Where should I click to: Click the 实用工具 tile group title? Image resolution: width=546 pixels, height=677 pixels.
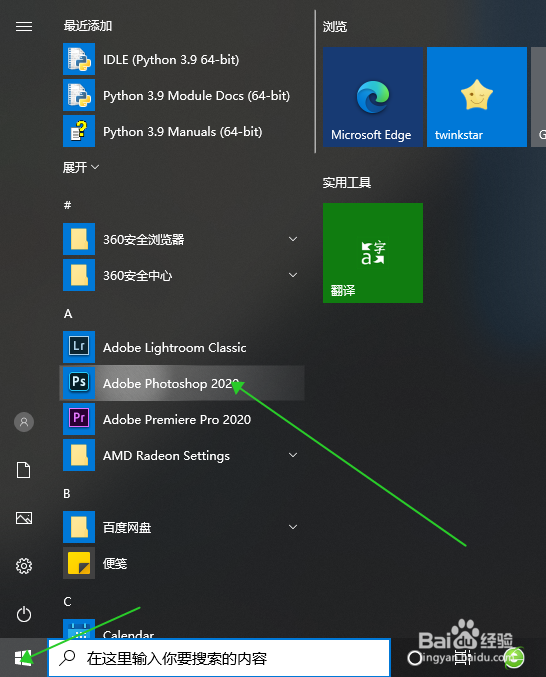(x=347, y=183)
